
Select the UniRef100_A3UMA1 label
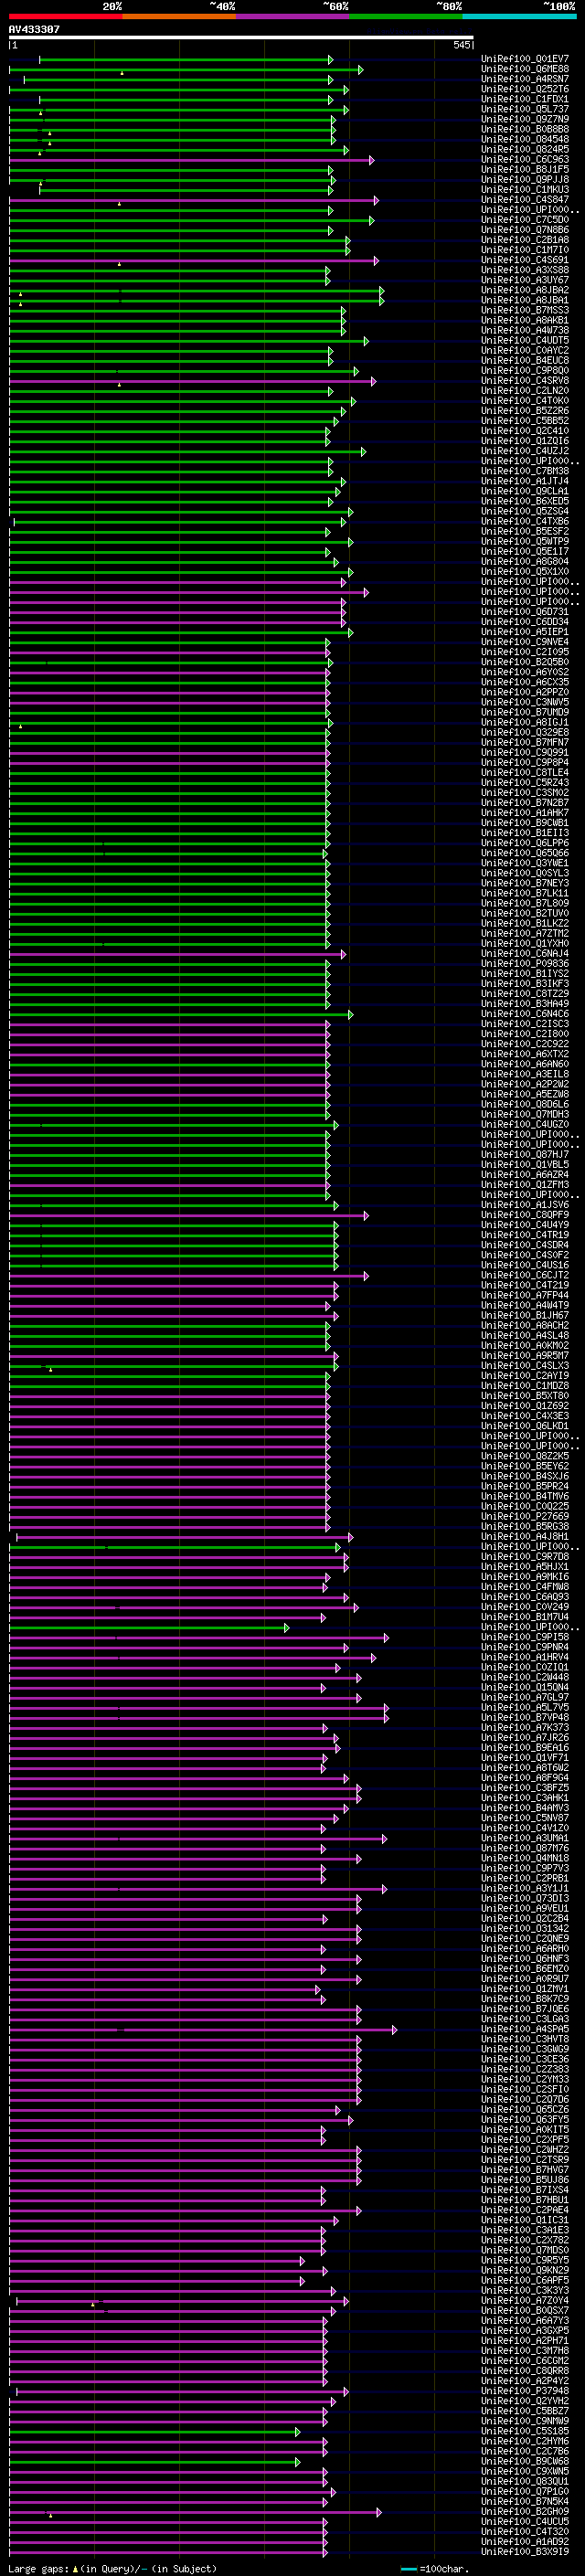(524, 1838)
